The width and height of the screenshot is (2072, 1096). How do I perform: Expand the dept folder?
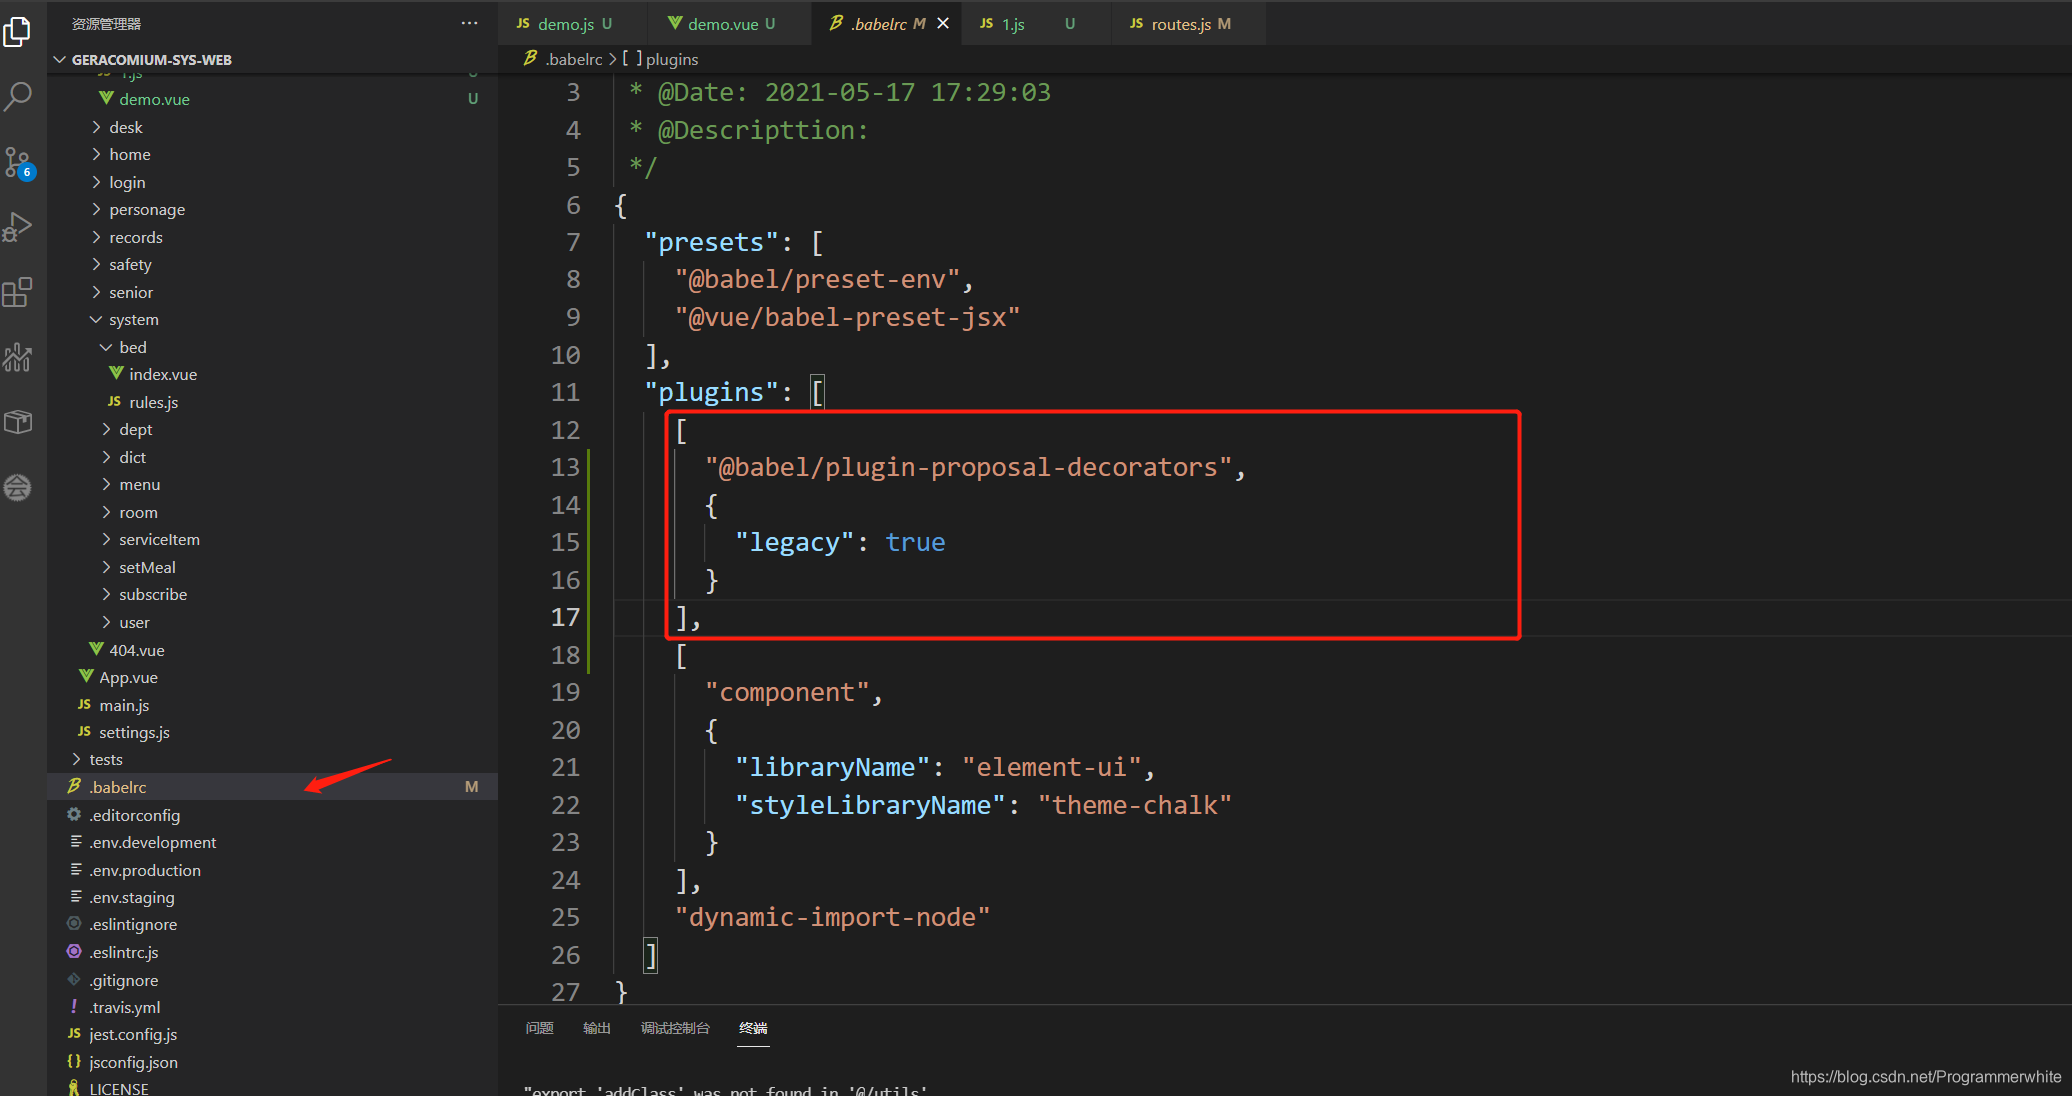[273, 429]
